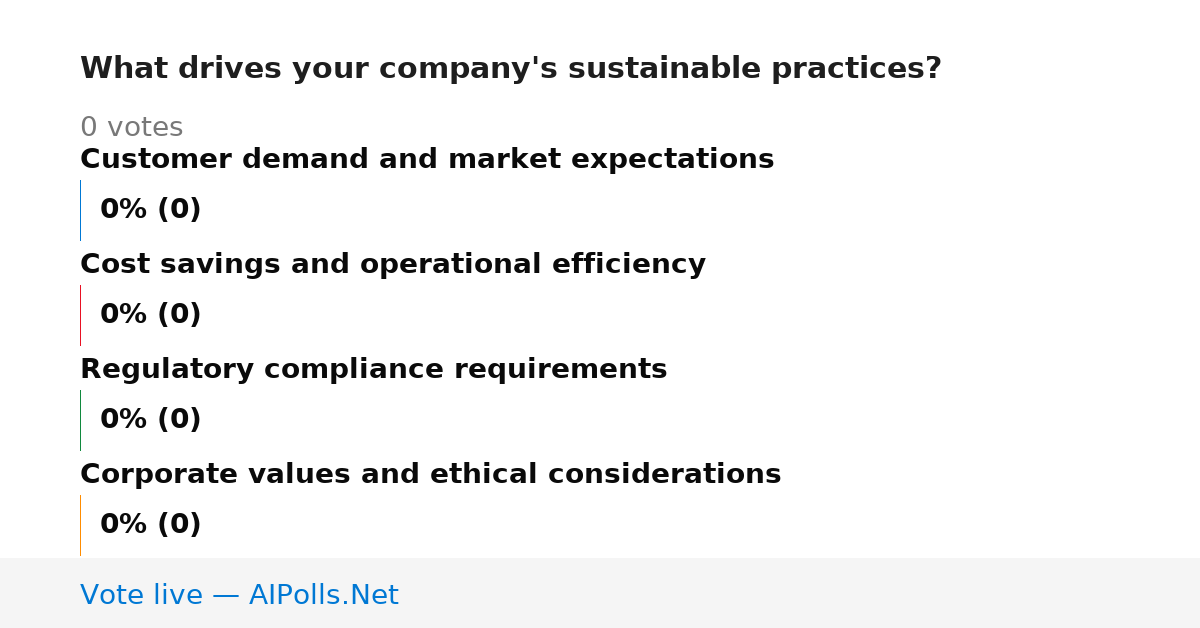
Task: Choose Customer demand and market expectations option
Action: 427,160
